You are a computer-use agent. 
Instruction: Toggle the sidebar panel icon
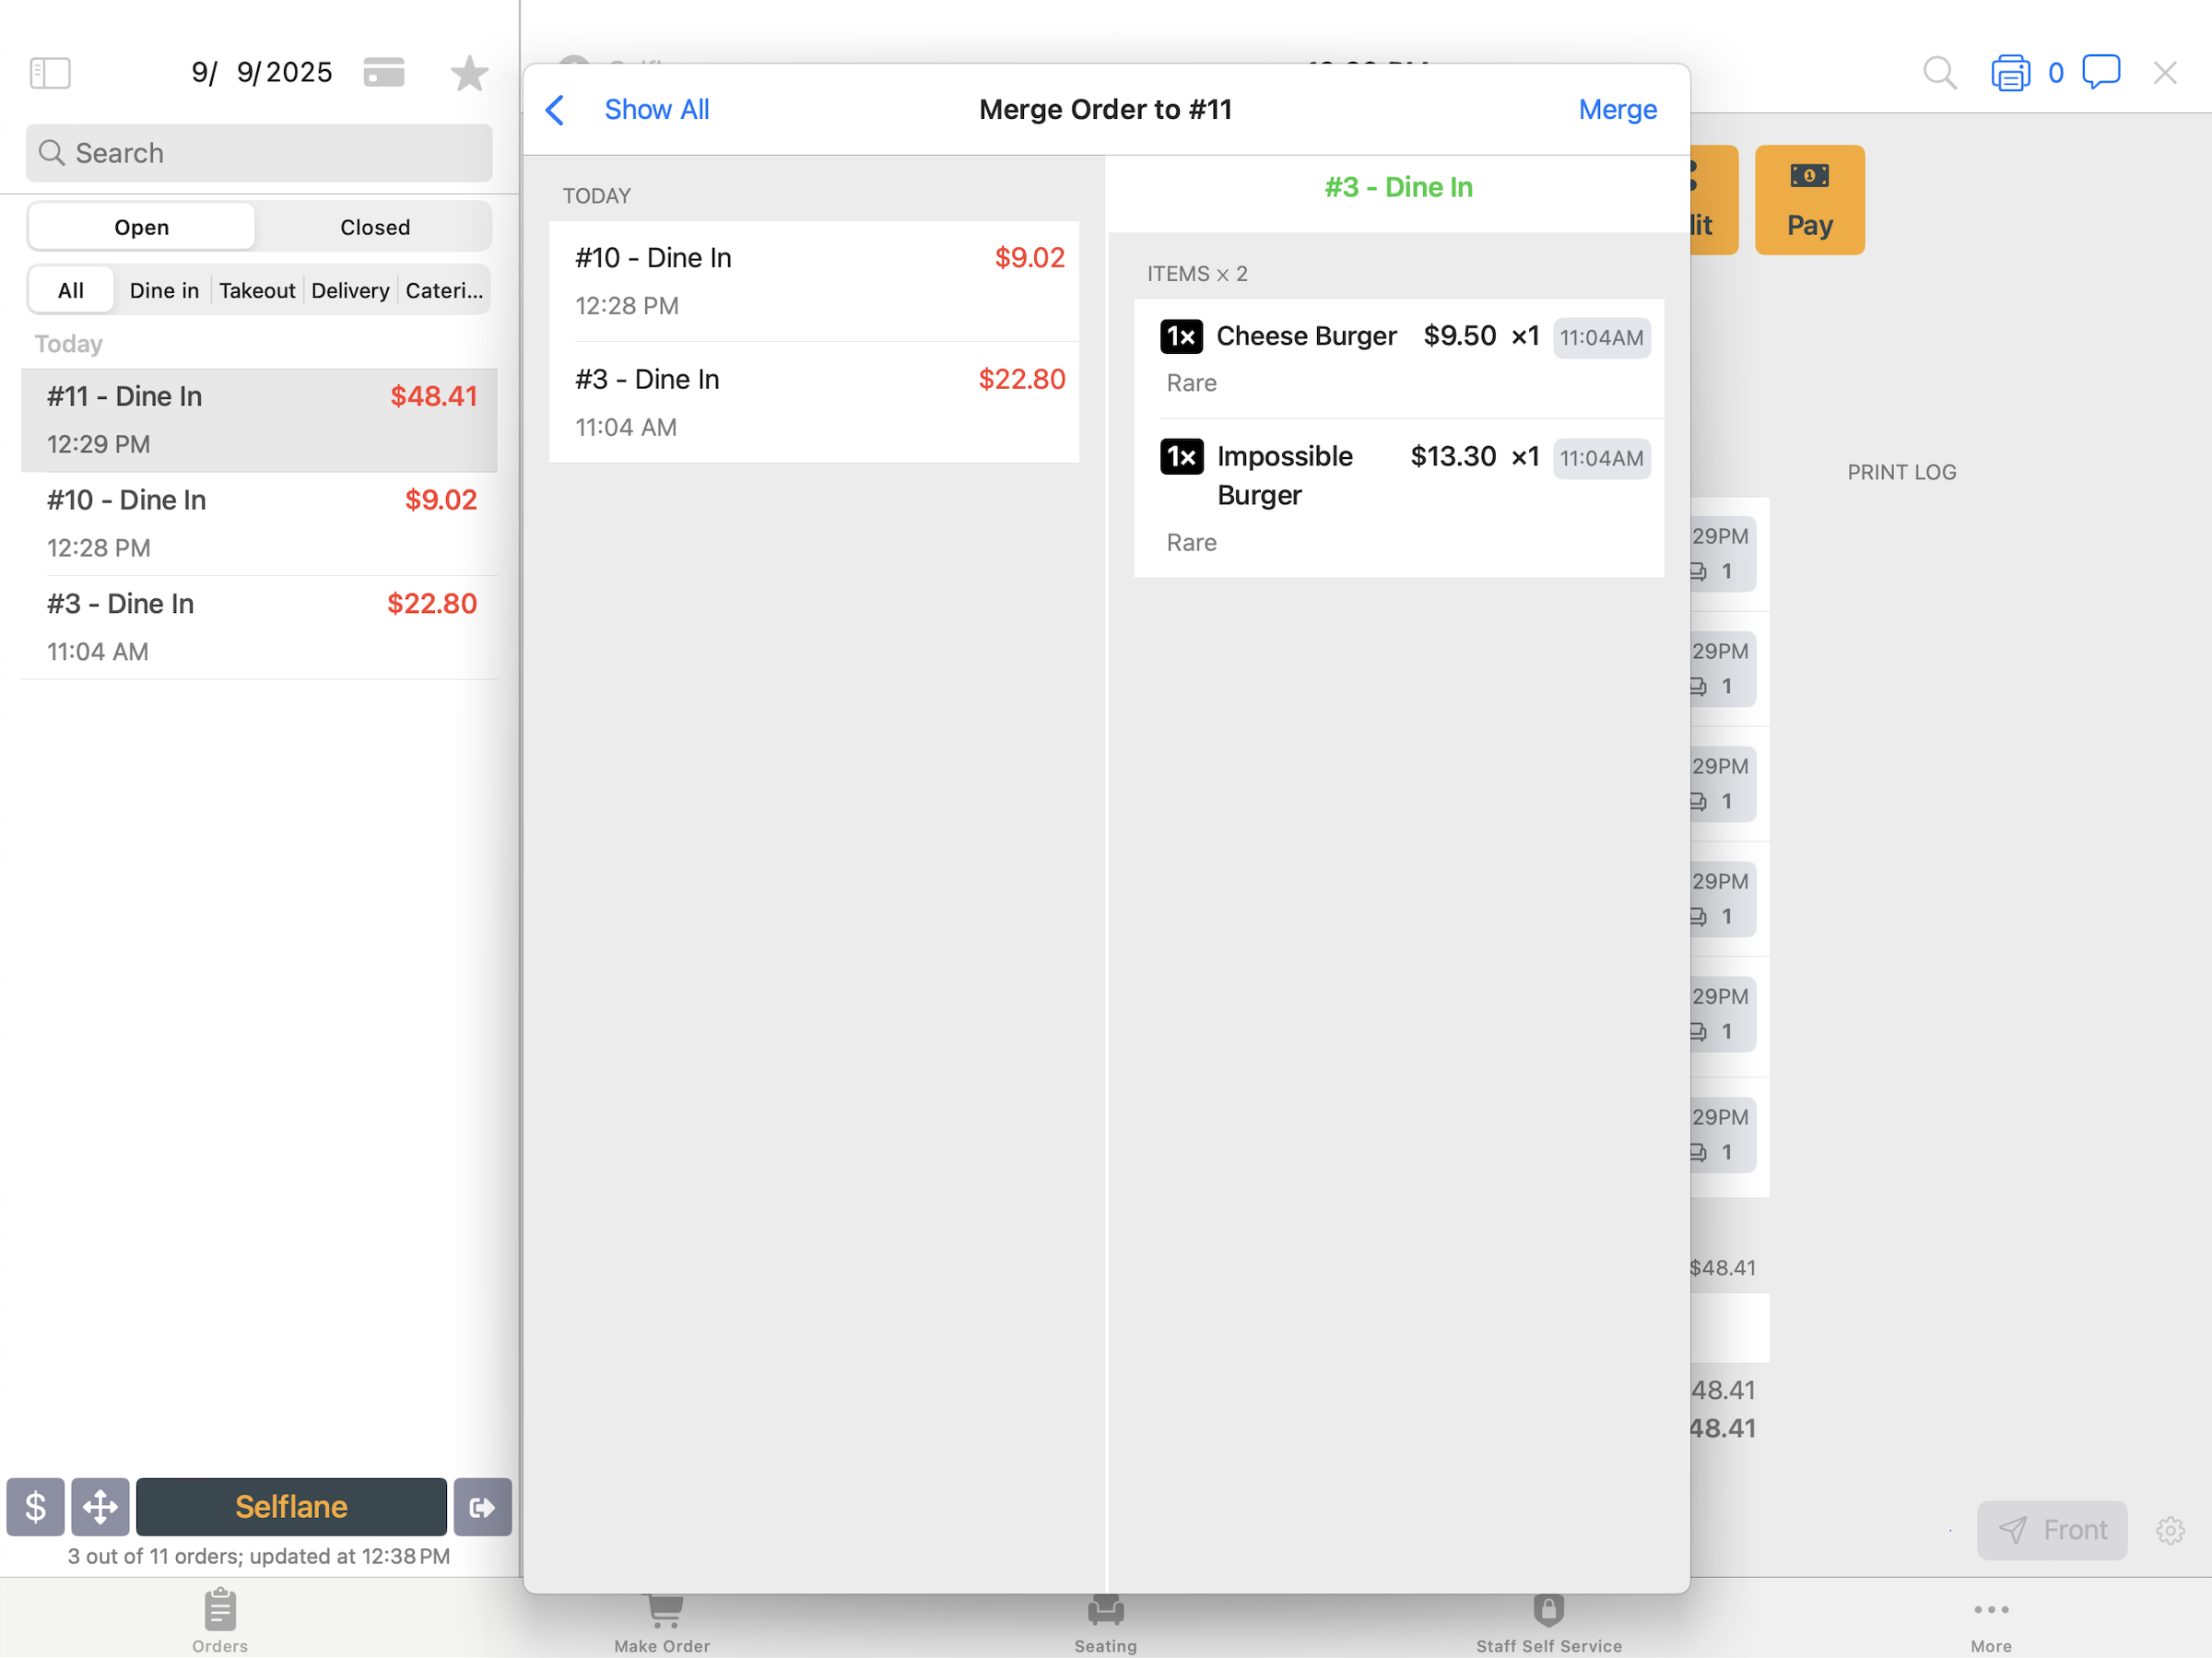coord(50,73)
